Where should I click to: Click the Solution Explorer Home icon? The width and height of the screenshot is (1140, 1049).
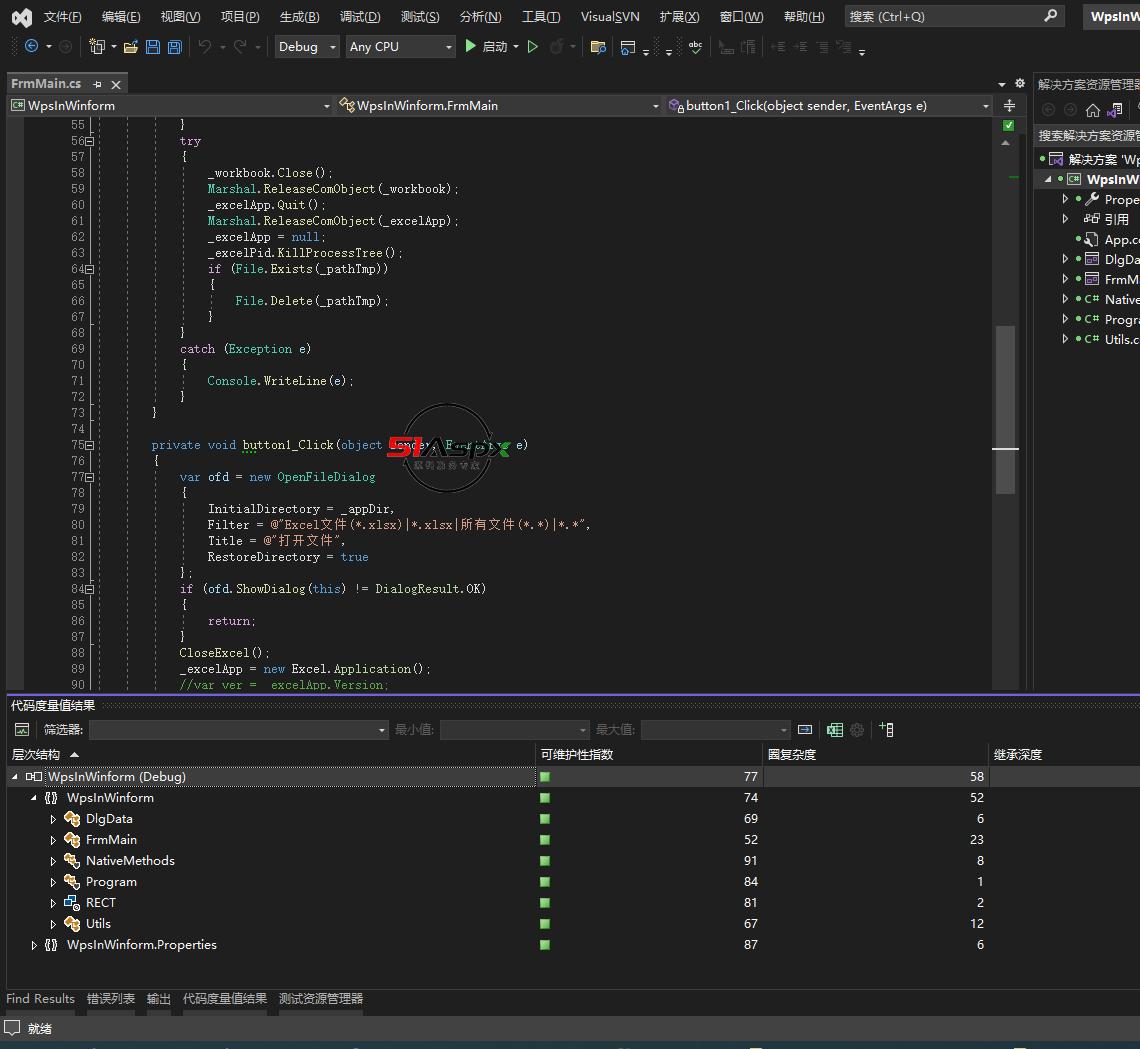click(1093, 110)
